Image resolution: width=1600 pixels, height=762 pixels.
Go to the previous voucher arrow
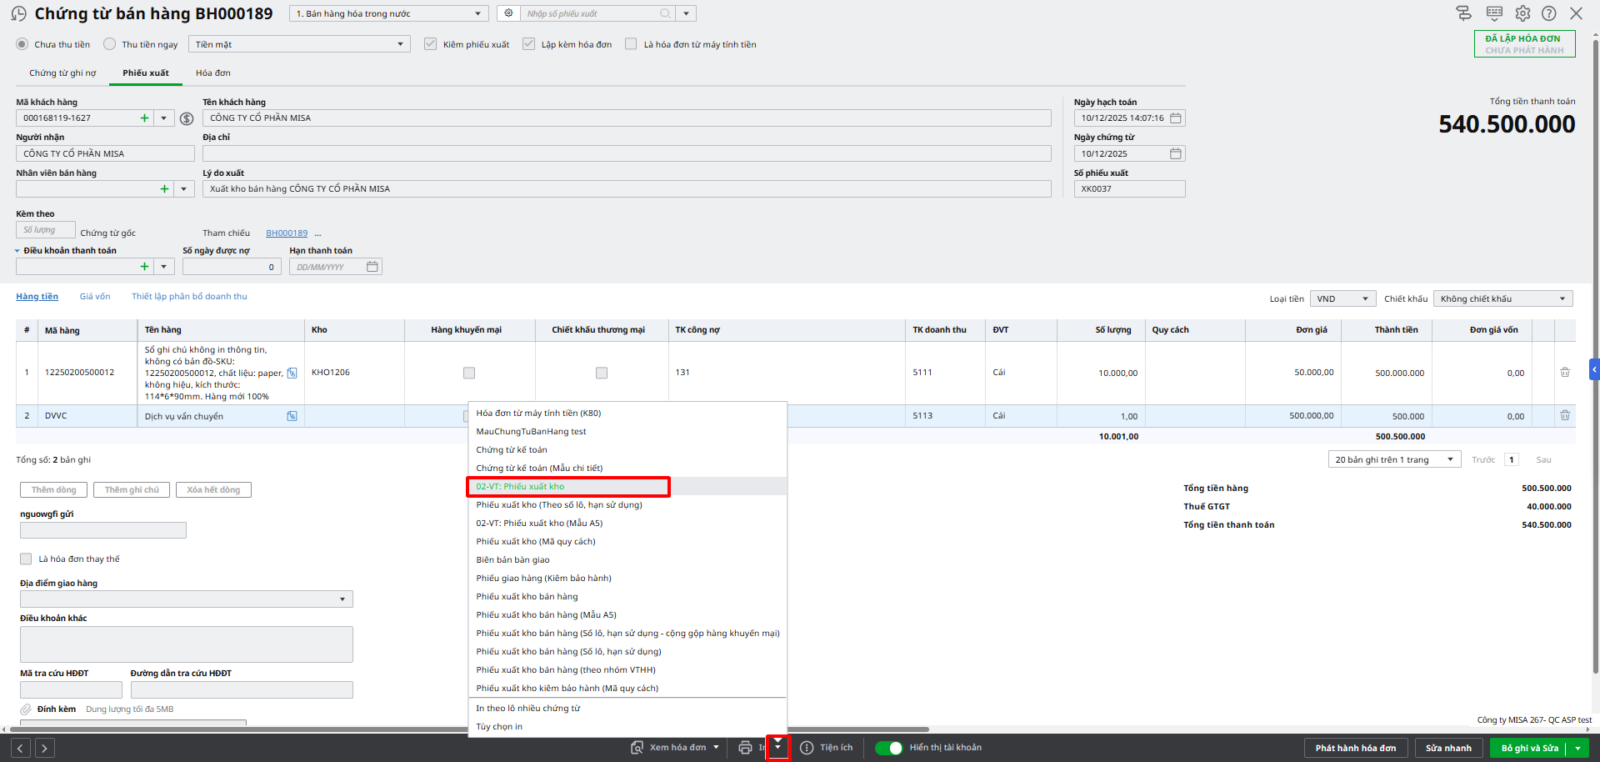click(x=20, y=748)
